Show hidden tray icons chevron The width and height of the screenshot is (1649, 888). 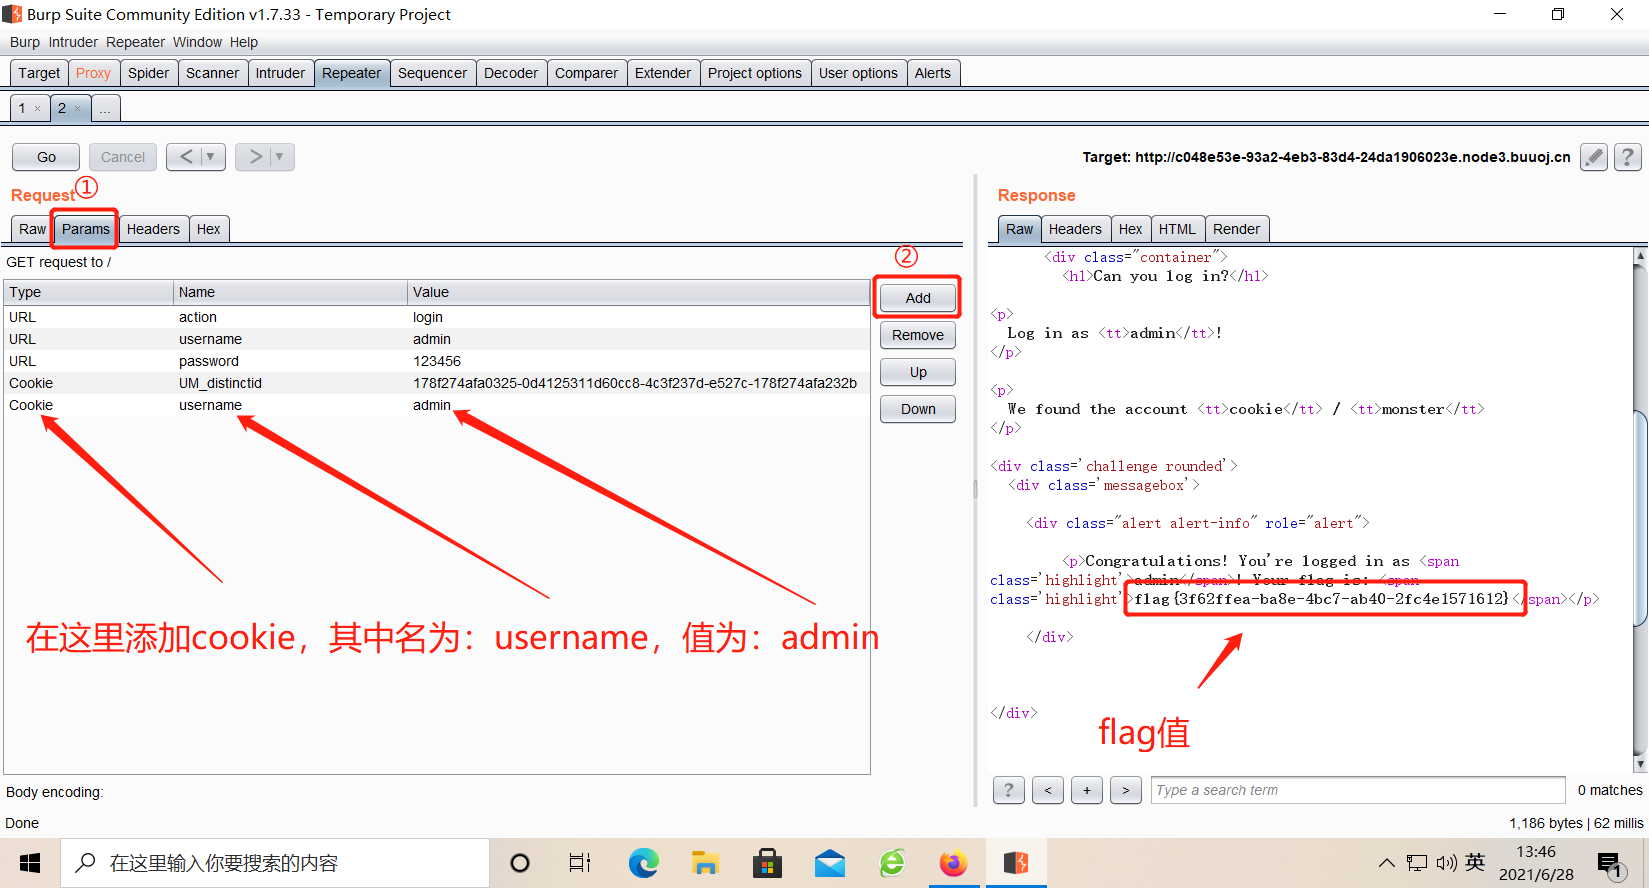[1386, 863]
